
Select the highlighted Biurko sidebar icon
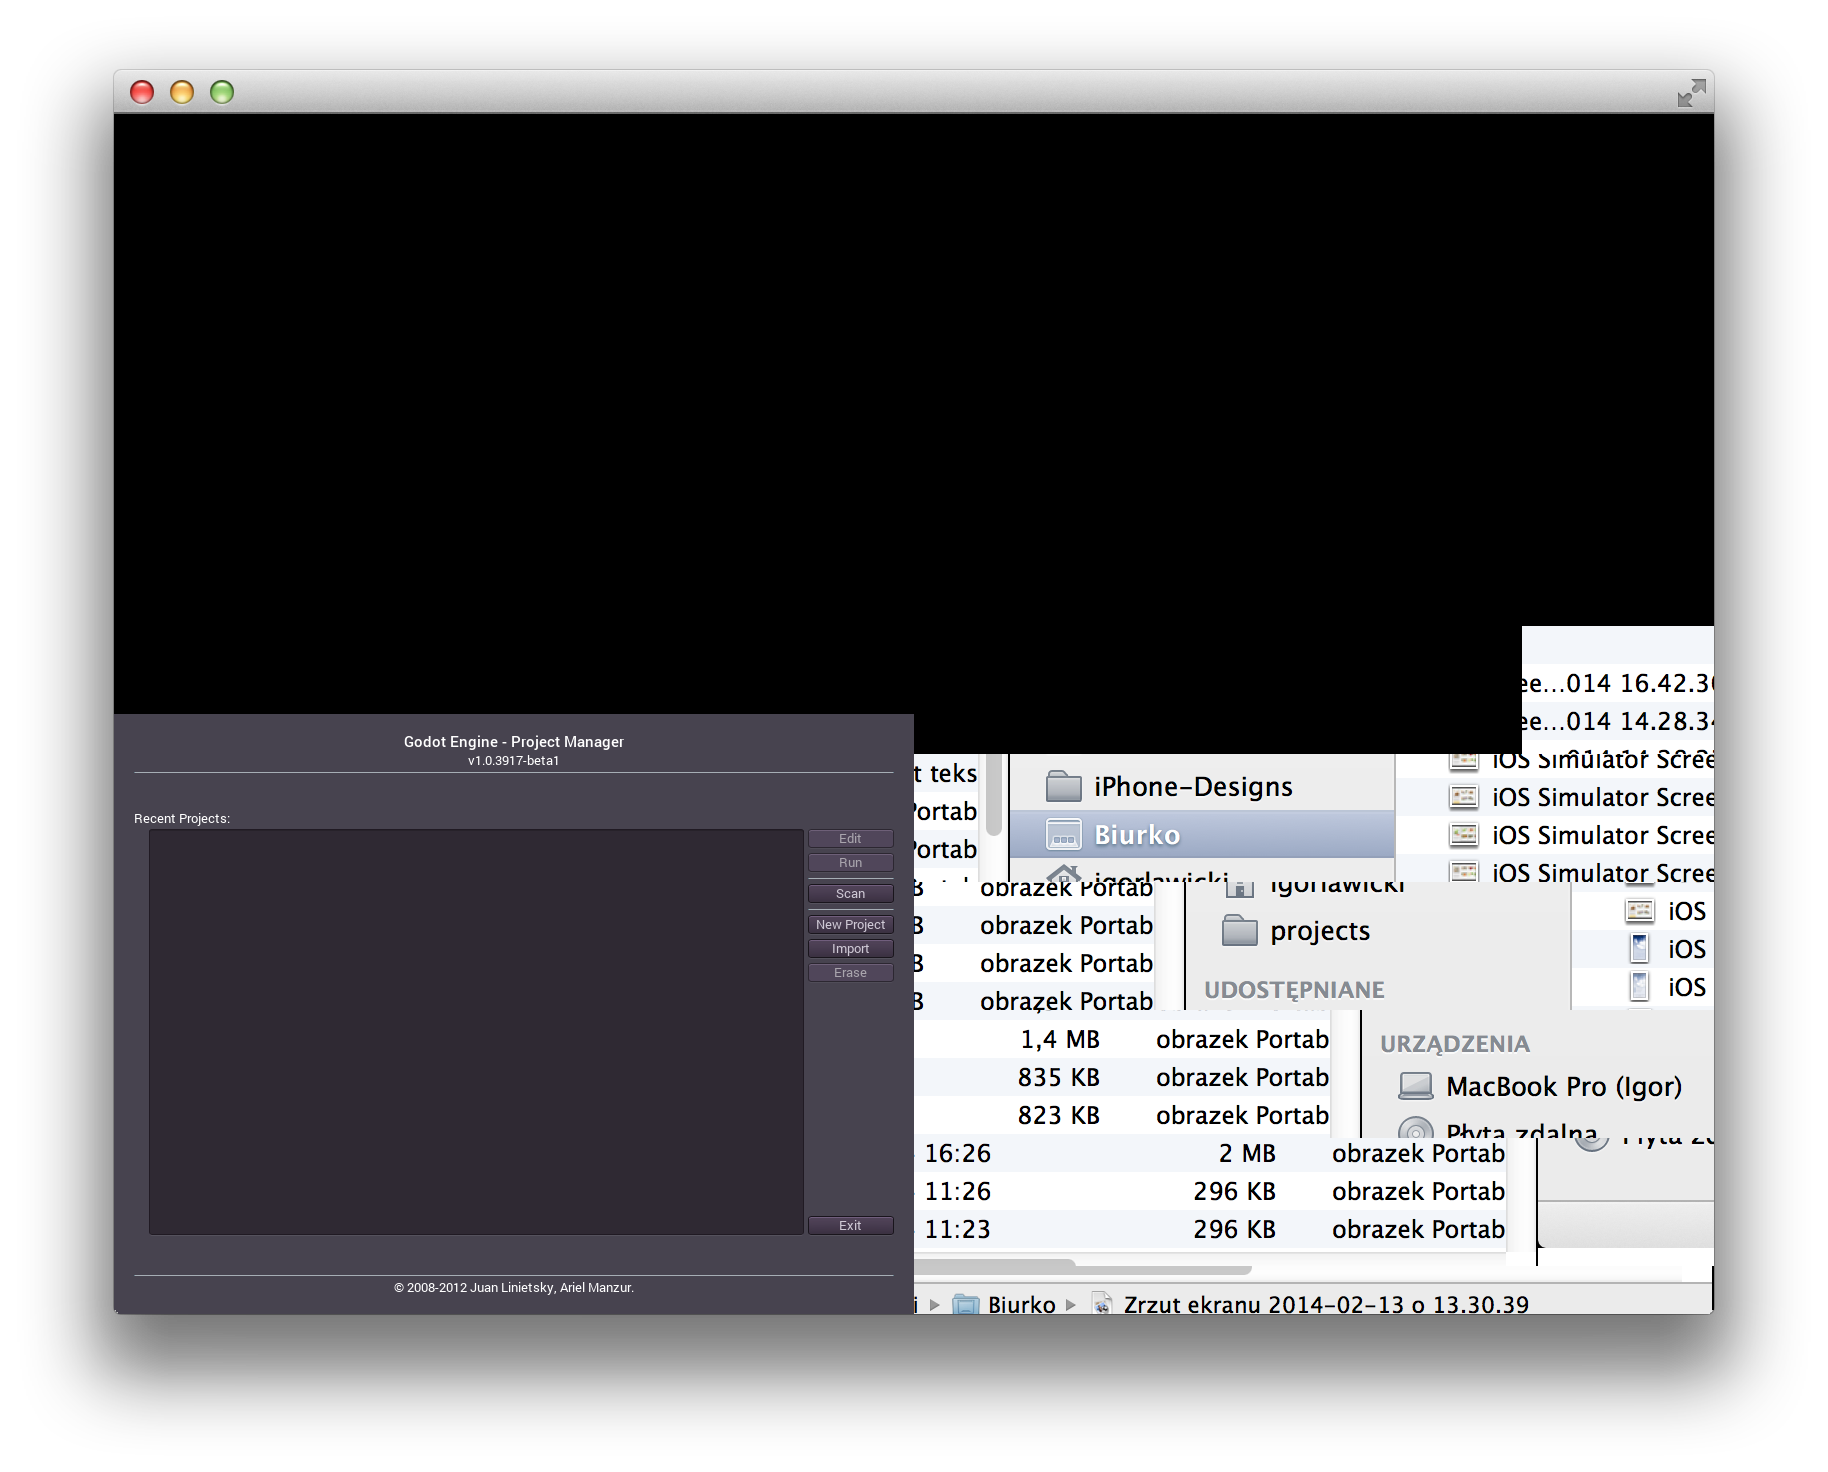point(1063,834)
